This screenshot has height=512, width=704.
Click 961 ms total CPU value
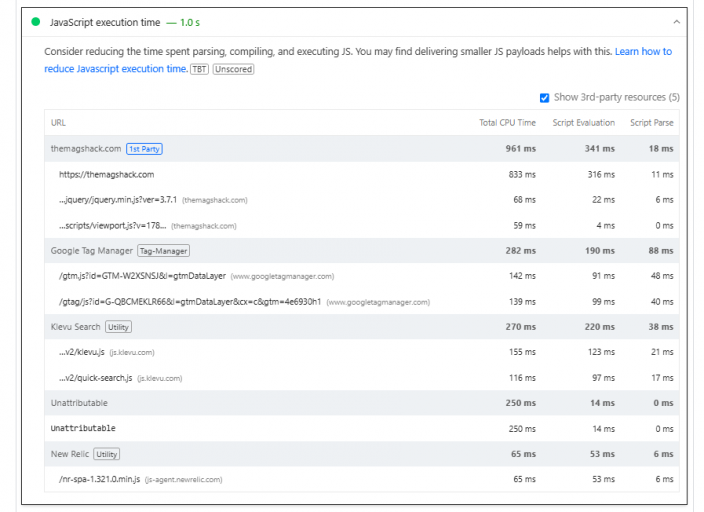(520, 149)
